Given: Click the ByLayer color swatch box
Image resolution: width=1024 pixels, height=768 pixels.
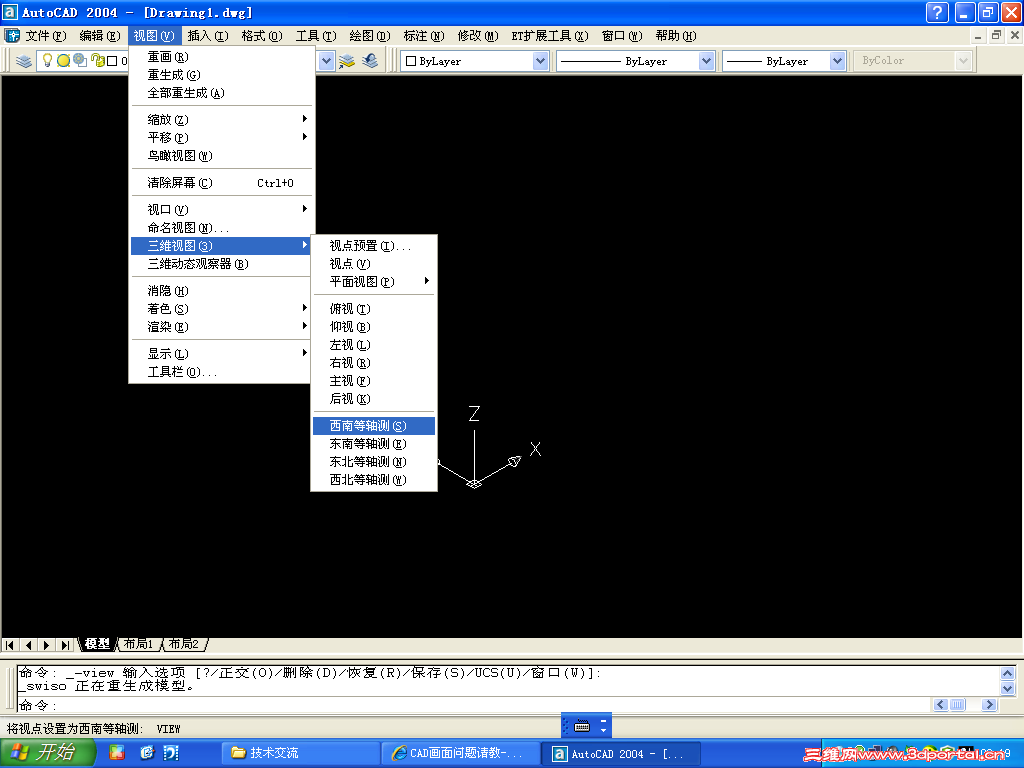Looking at the screenshot, I should pyautogui.click(x=411, y=61).
